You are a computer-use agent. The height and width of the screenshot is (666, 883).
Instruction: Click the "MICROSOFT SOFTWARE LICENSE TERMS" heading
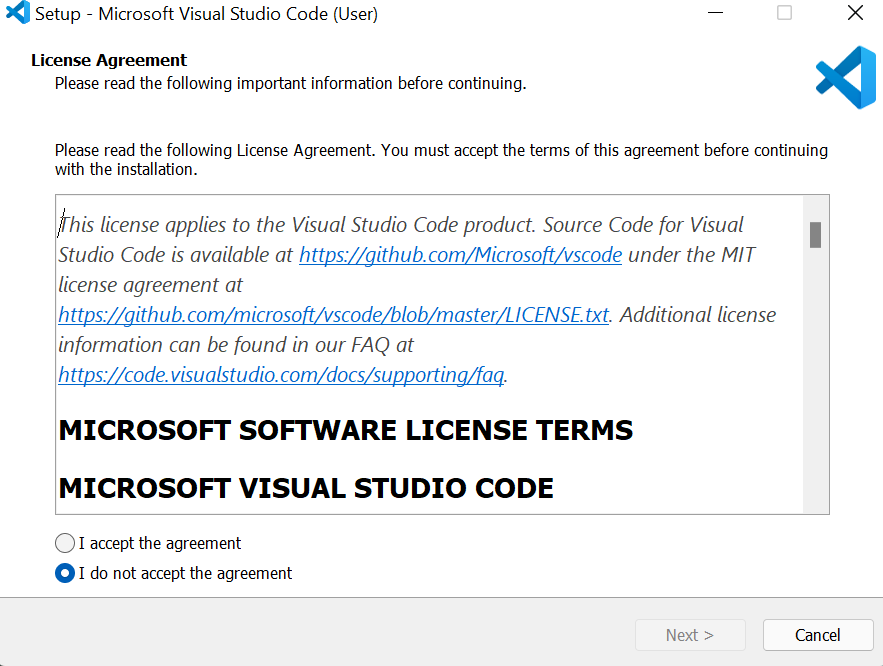346,431
